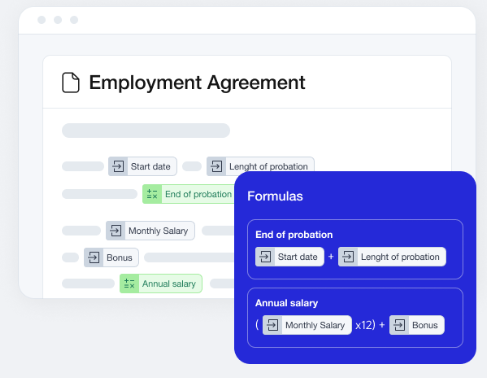The width and height of the screenshot is (487, 378).
Task: Select green End of probation field label
Action: pos(198,194)
